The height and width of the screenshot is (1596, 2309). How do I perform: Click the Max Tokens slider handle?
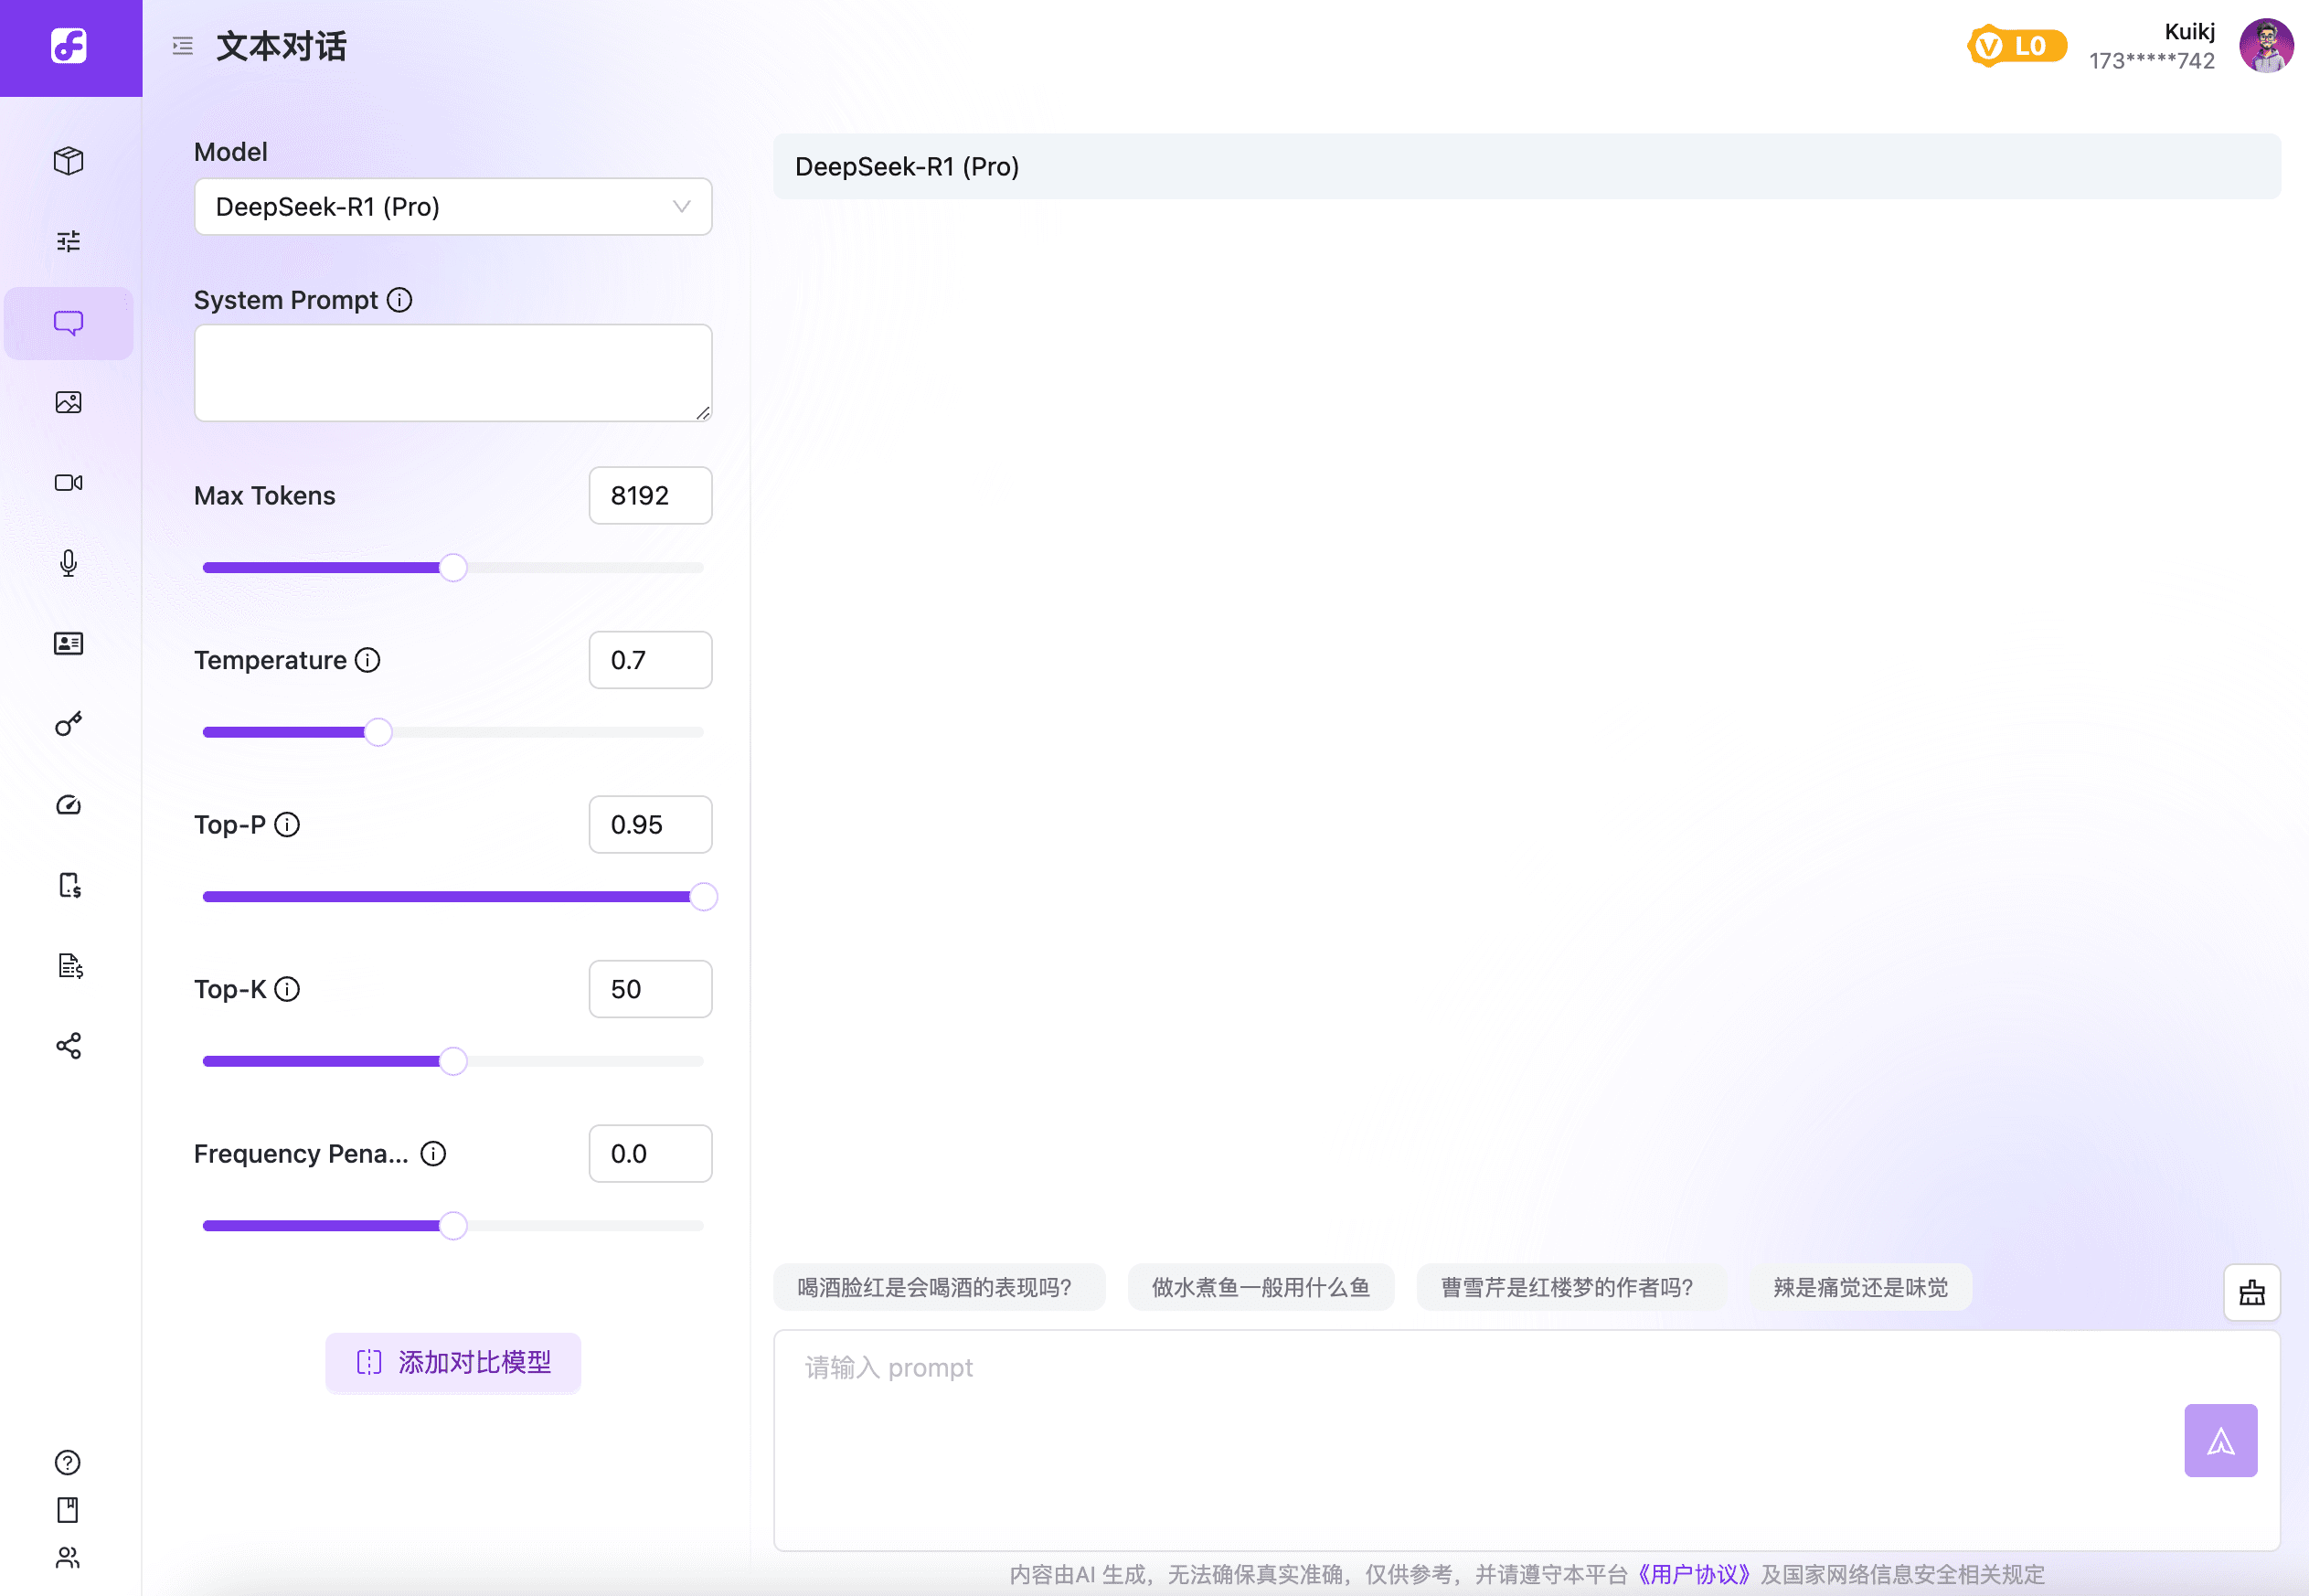click(x=453, y=568)
